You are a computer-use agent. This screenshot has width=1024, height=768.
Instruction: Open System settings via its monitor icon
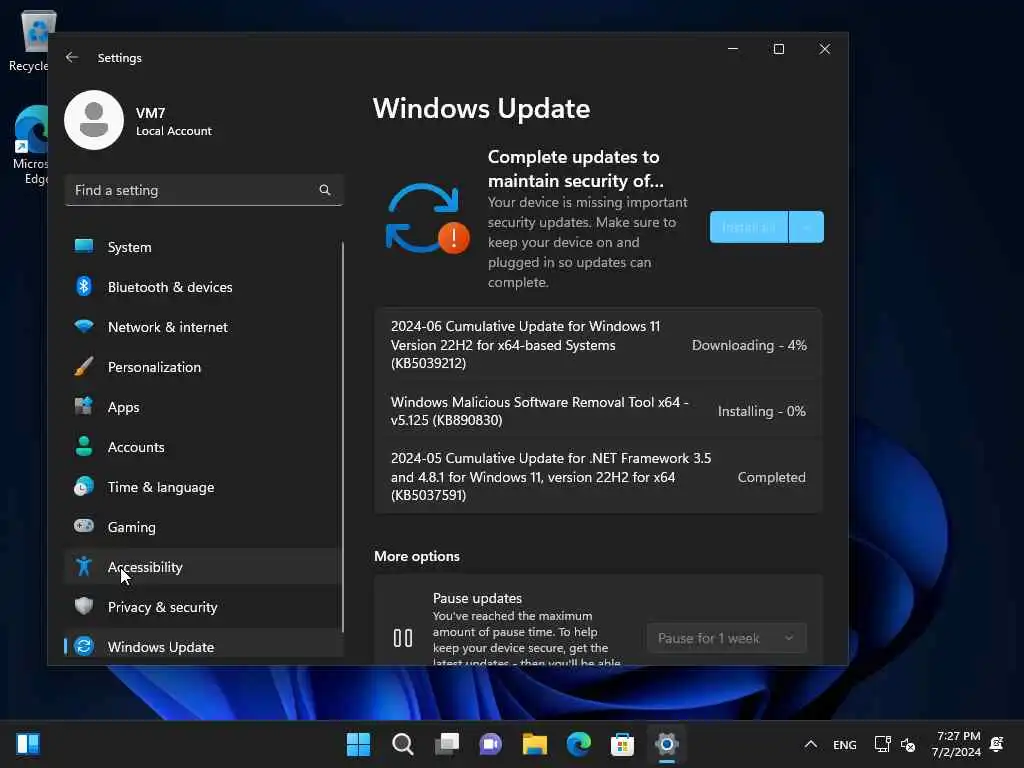pos(84,246)
